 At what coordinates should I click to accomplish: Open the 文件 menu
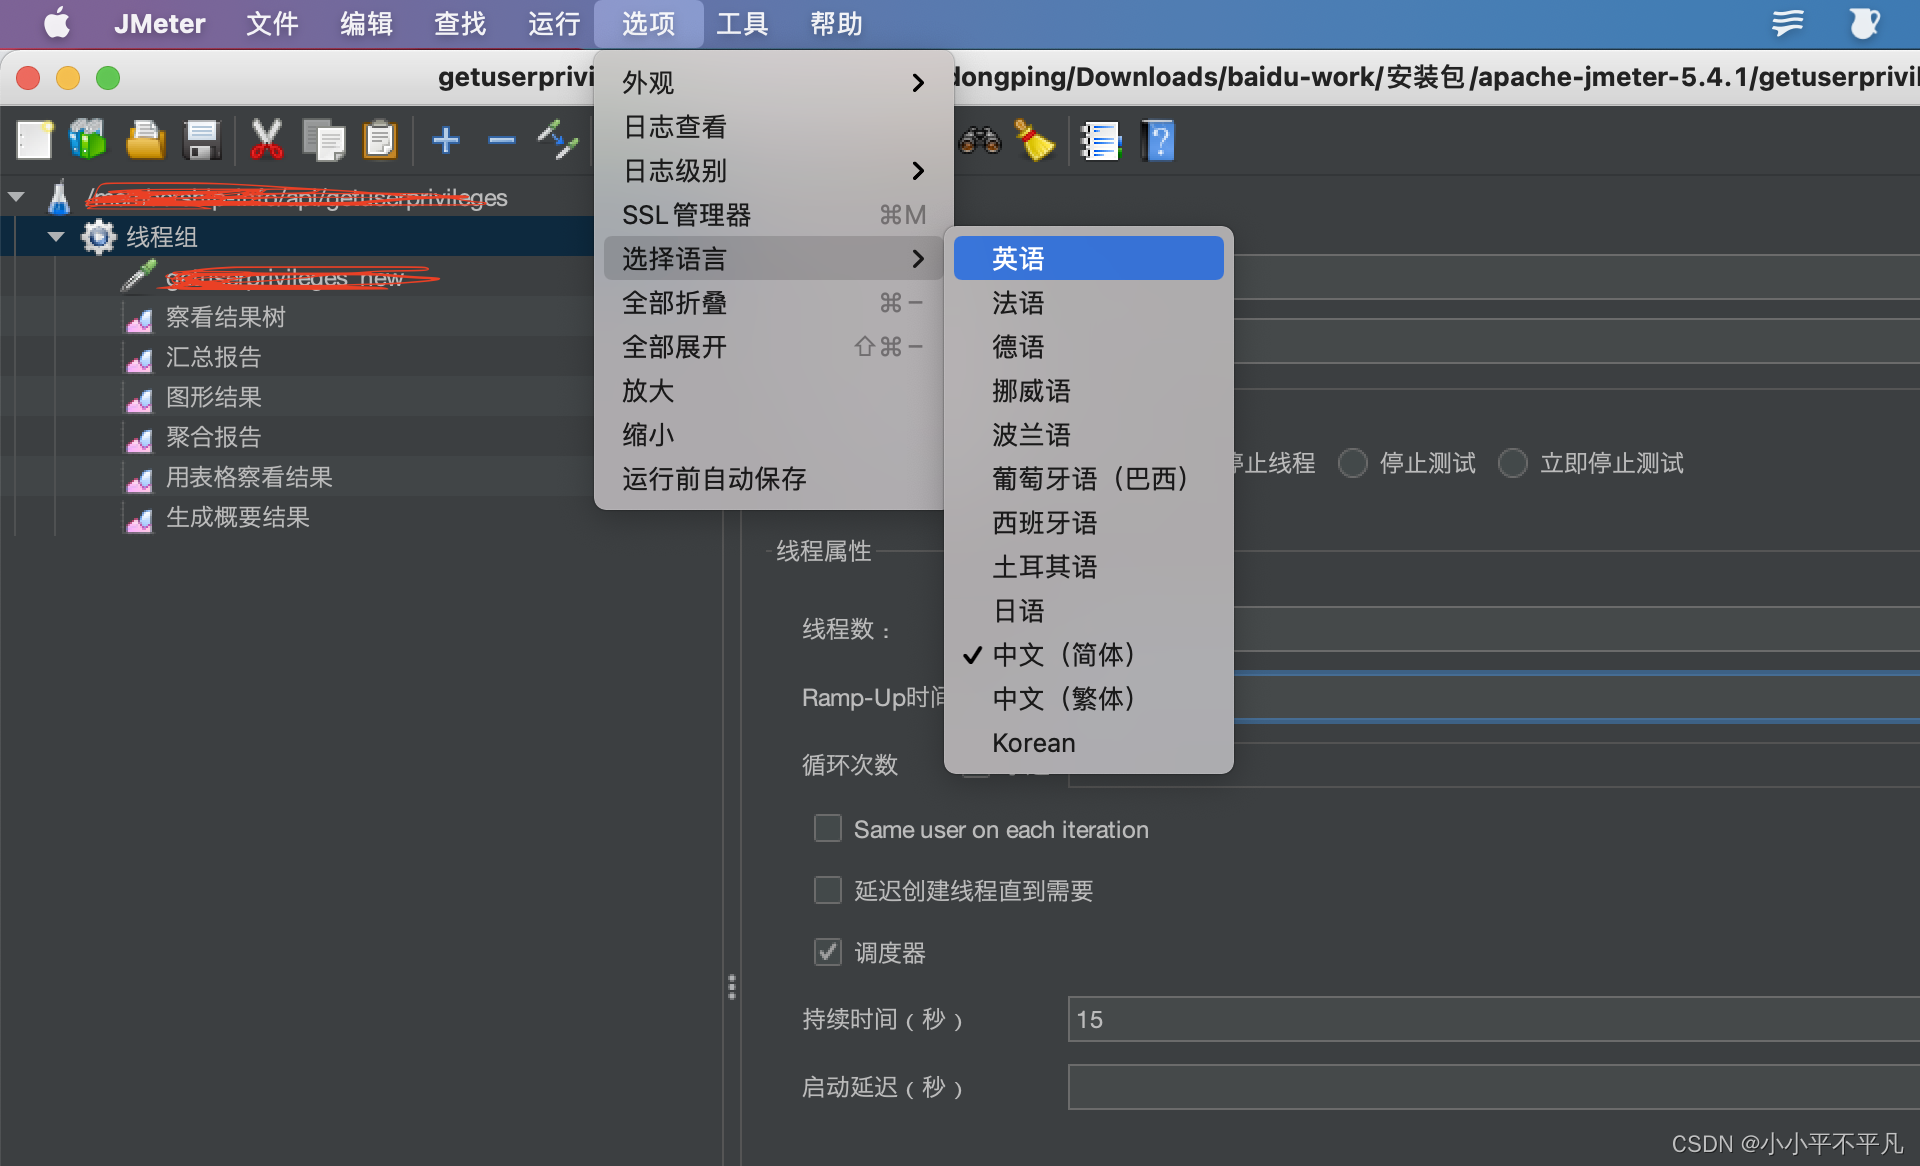(272, 23)
